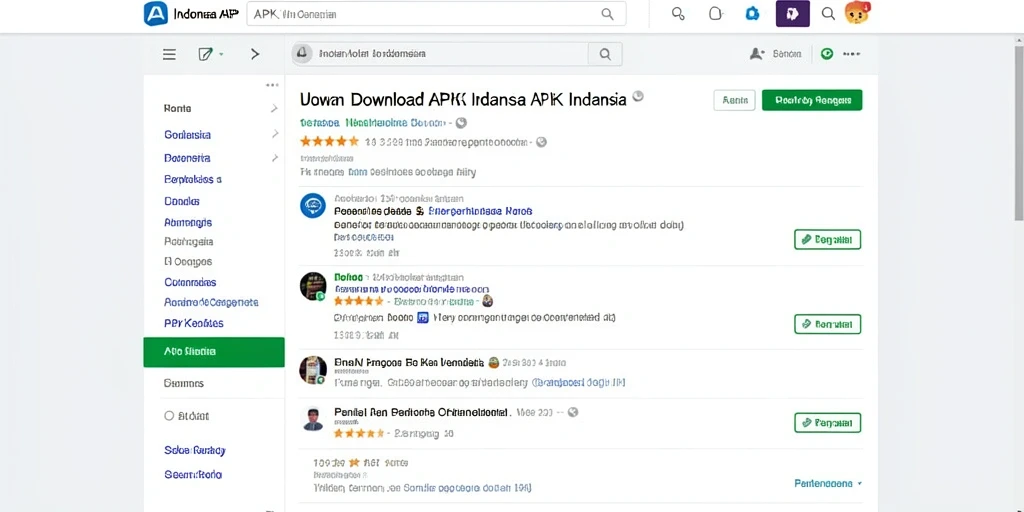Image resolution: width=1024 pixels, height=512 pixels.
Task: Click the outlined green button on first entry
Action: point(827,240)
